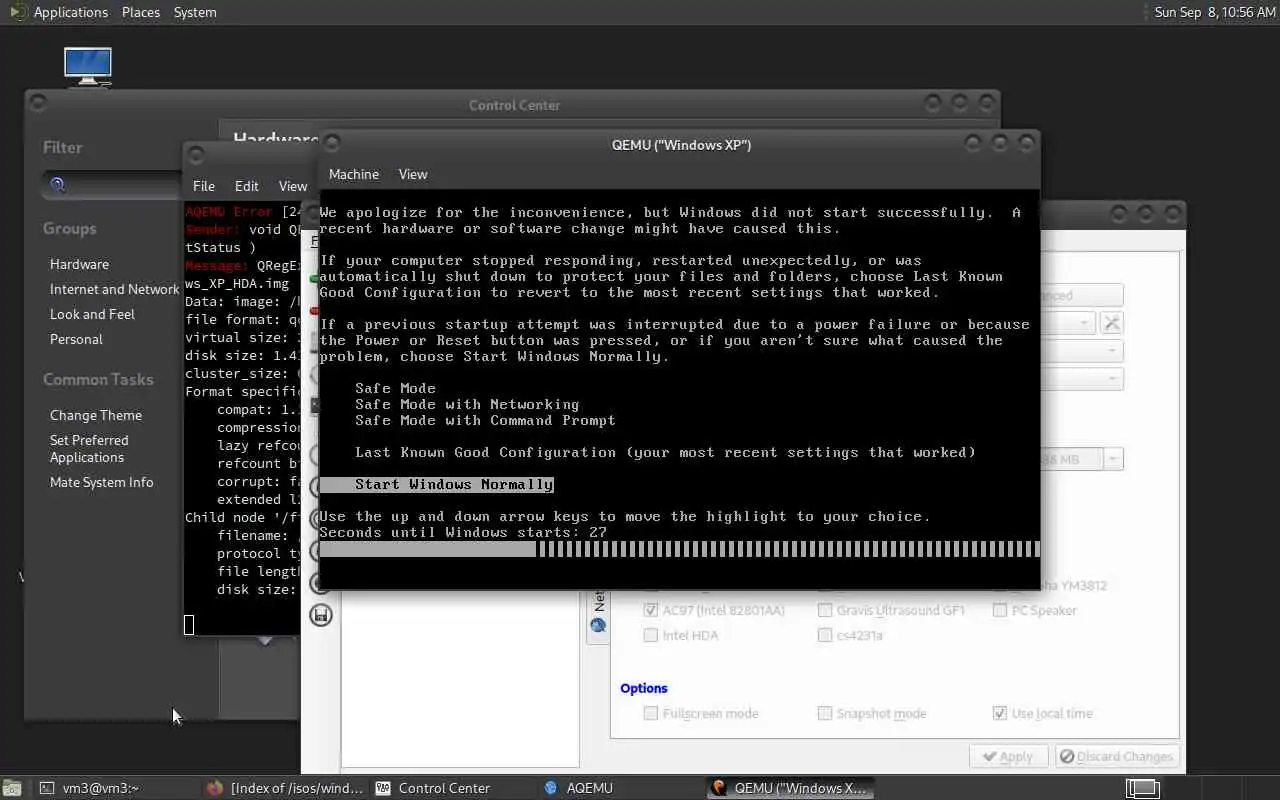This screenshot has width=1280, height=800.
Task: Select the Look and Feel group
Action: click(x=92, y=314)
